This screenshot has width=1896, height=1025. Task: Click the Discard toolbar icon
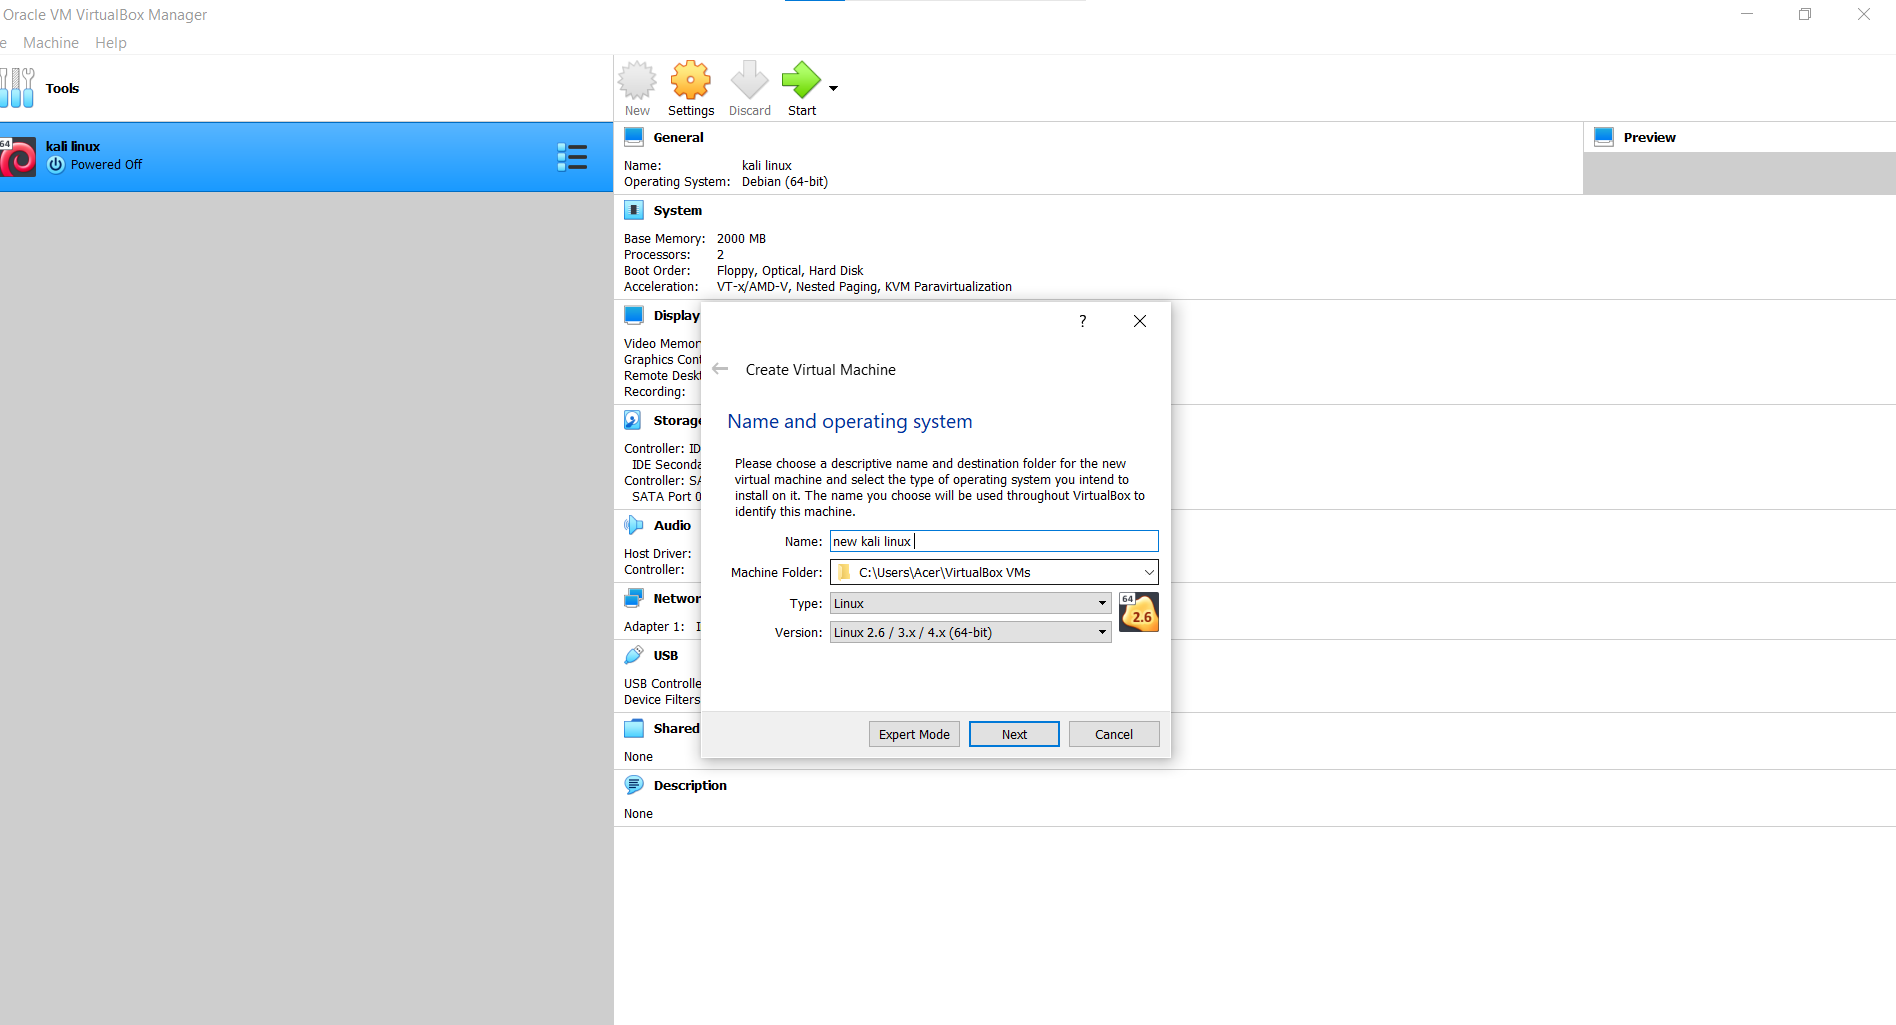(750, 89)
